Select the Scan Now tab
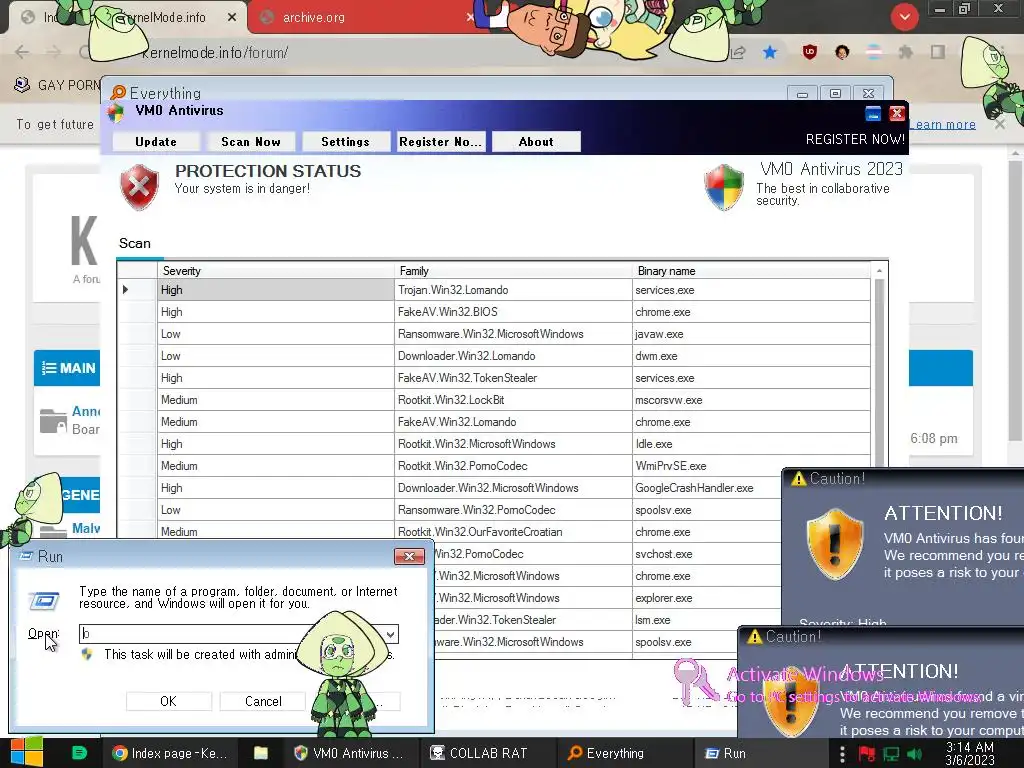This screenshot has height=768, width=1024. point(251,142)
